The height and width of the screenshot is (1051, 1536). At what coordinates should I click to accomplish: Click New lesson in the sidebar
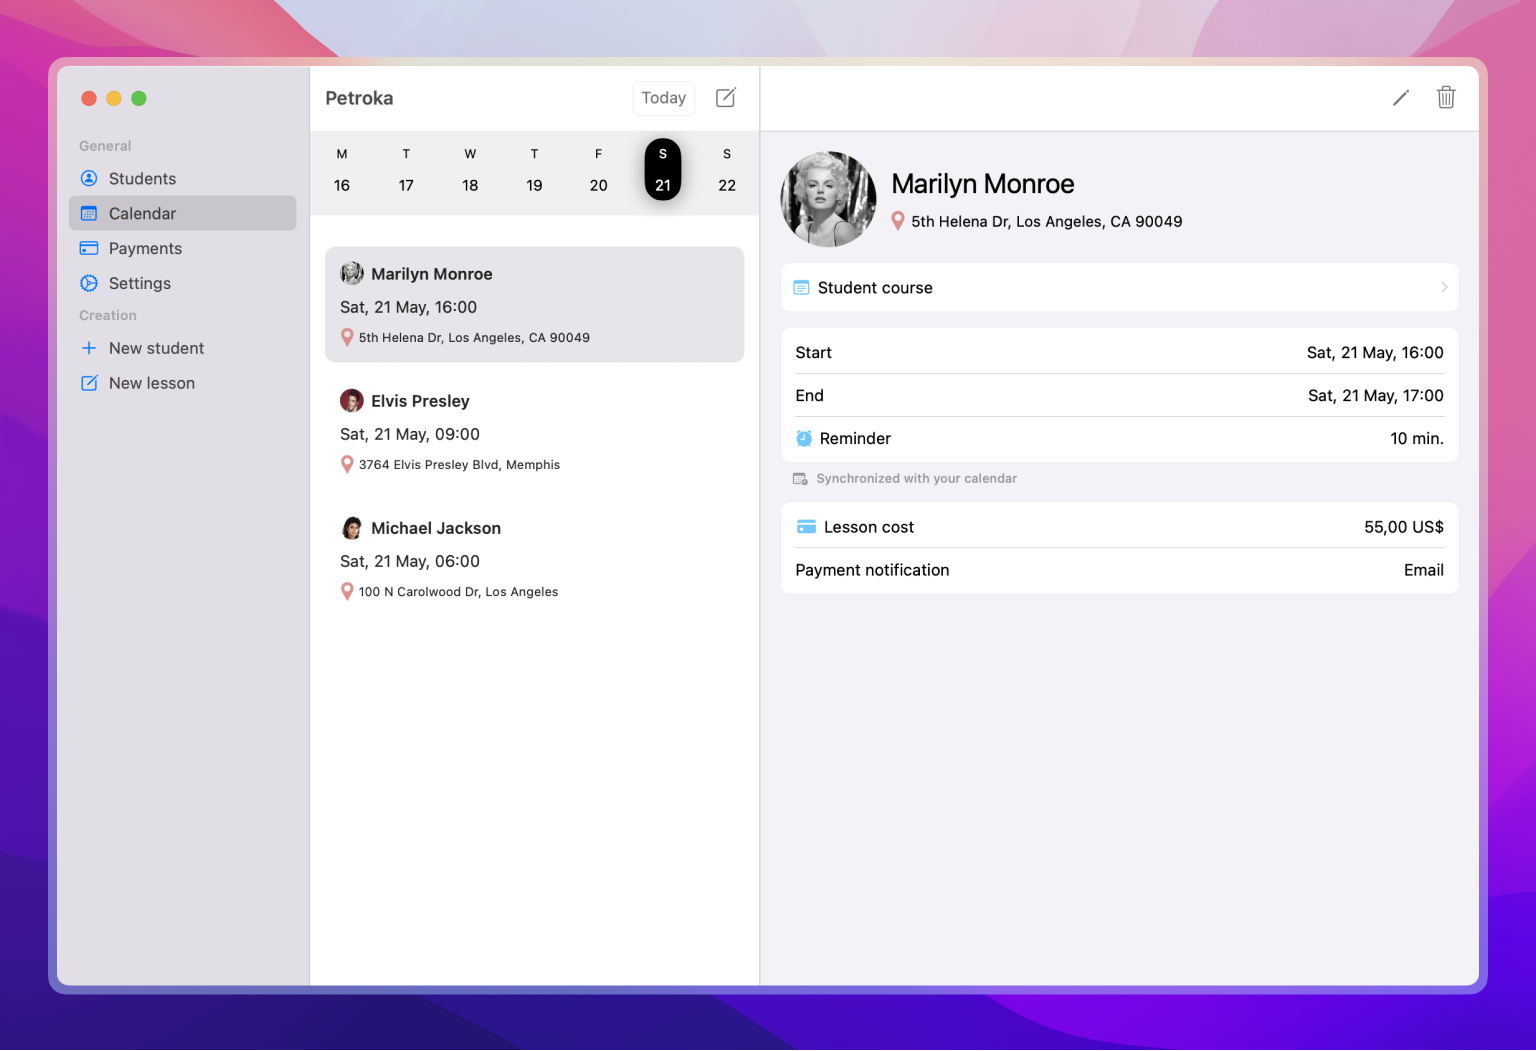coord(182,384)
